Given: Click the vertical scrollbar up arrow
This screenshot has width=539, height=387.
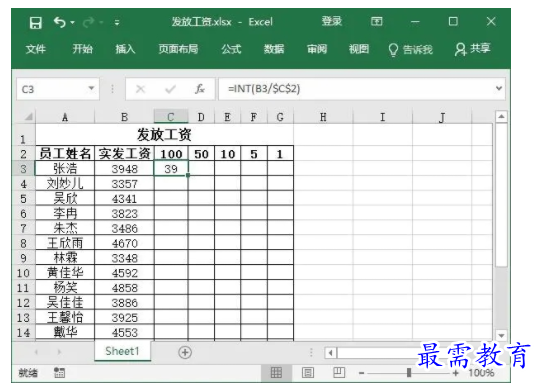Looking at the screenshot, I should pos(501,116).
